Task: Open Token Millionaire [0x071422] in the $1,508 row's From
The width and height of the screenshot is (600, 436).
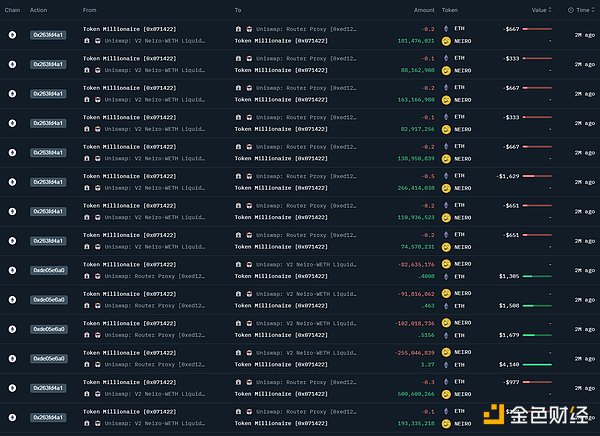Action: click(x=130, y=294)
